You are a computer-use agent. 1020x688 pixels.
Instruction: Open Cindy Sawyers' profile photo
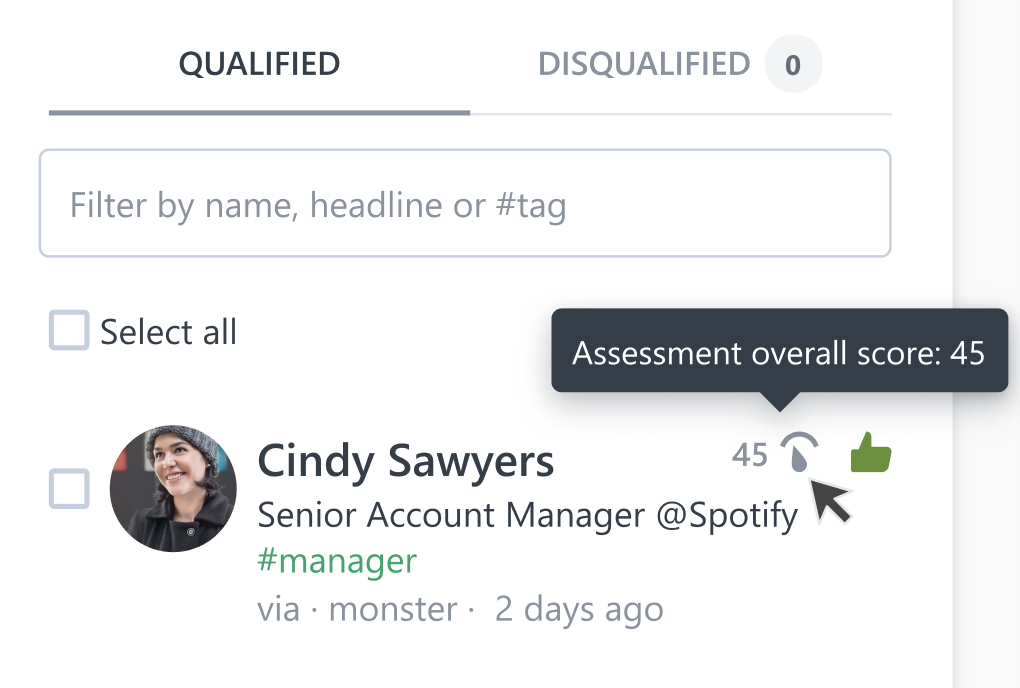(173, 488)
